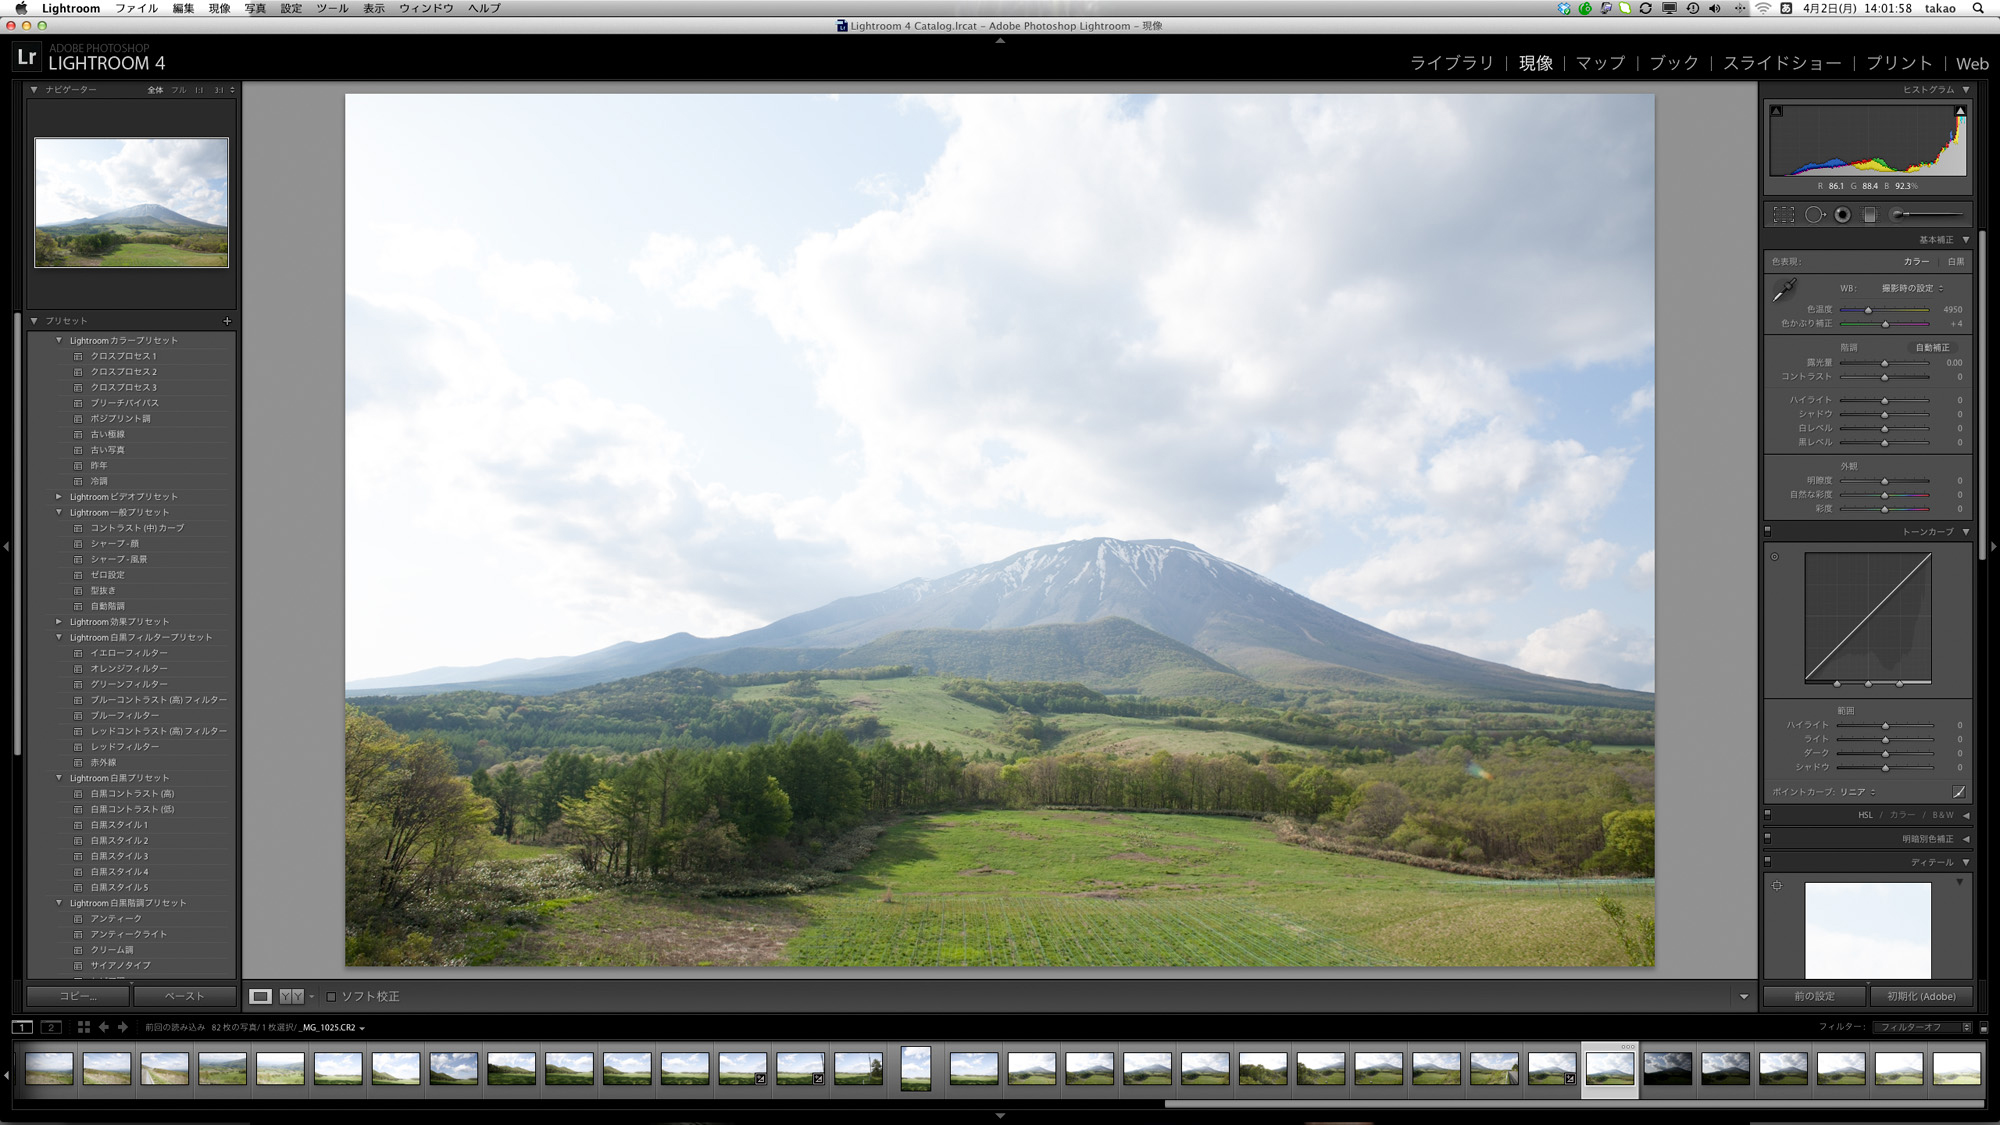
Task: Switch to the ライブラリ module
Action: [1451, 63]
